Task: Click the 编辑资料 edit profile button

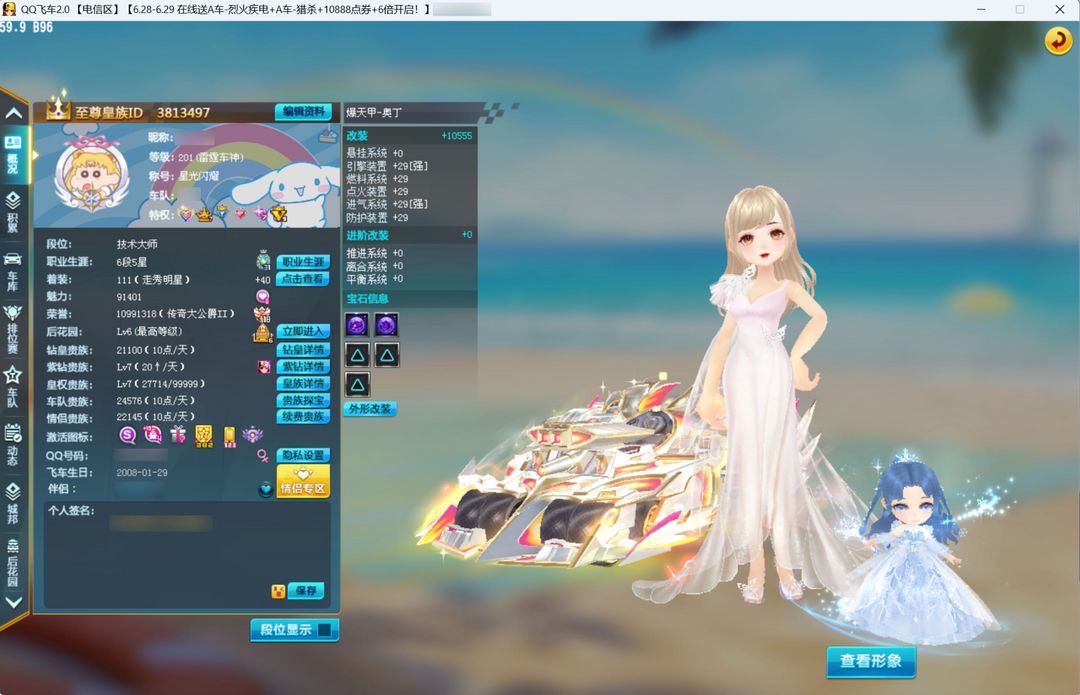Action: pos(303,112)
